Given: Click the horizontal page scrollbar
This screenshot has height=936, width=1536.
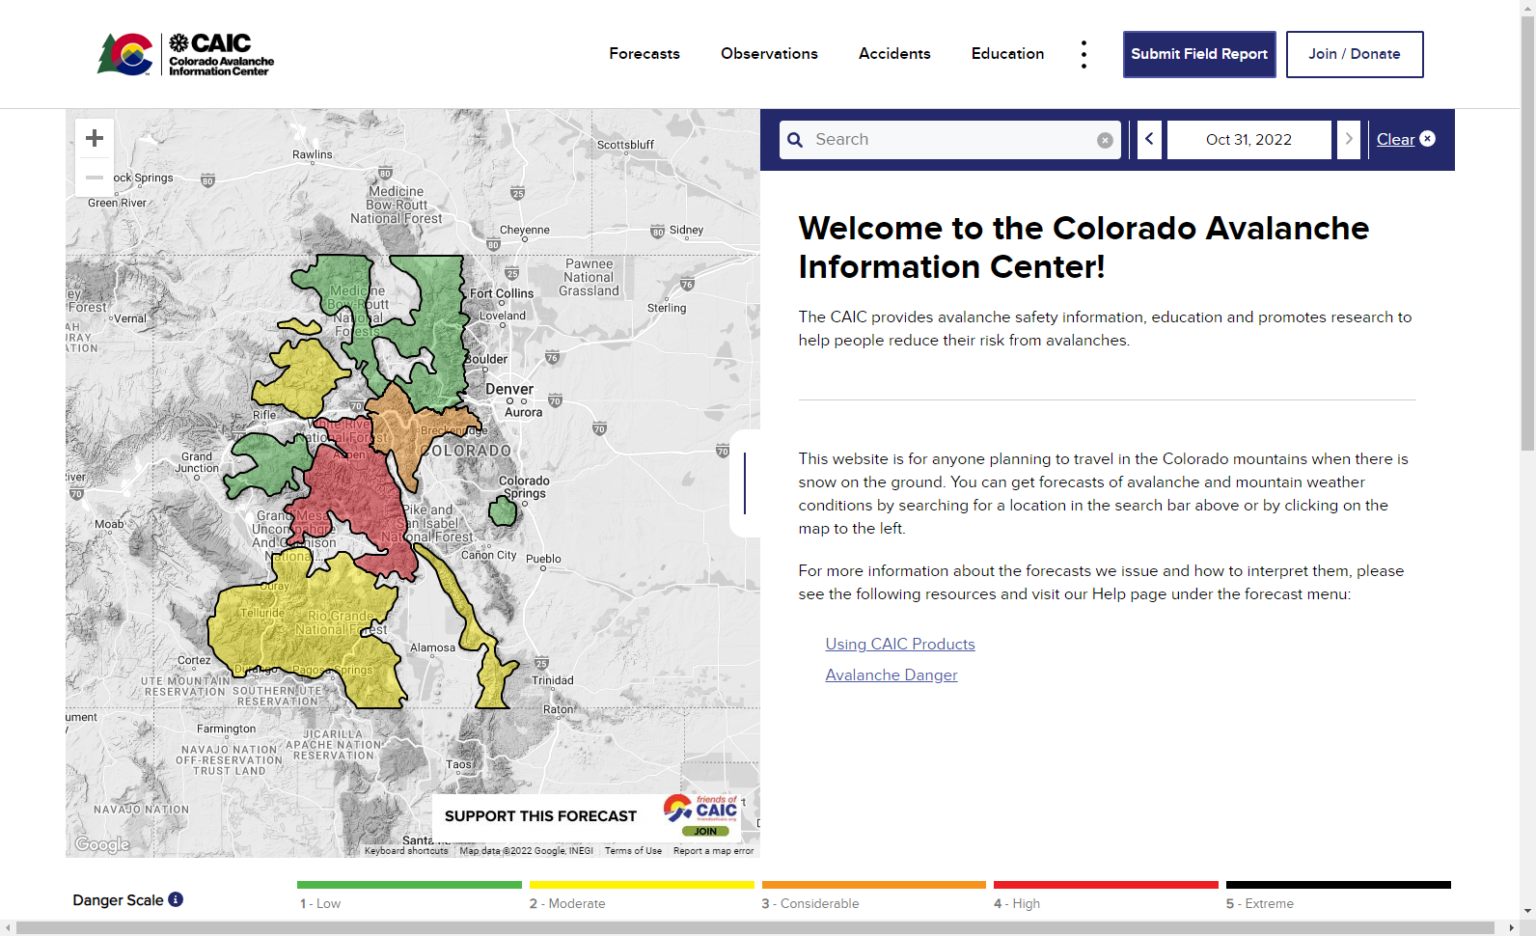Looking at the screenshot, I should 755,928.
